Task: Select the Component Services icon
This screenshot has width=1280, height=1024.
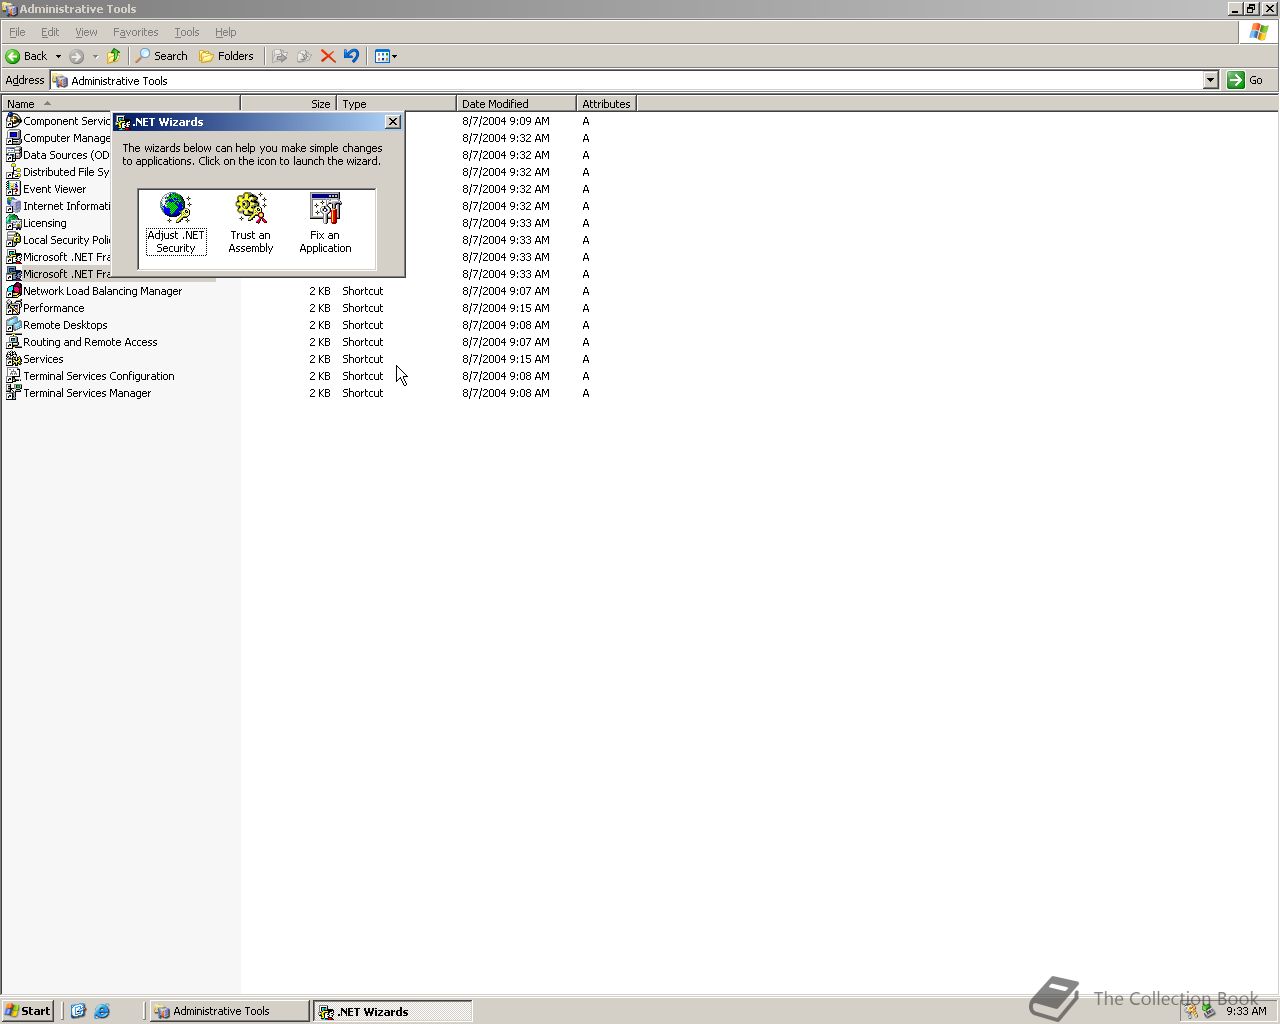Action: (14, 121)
